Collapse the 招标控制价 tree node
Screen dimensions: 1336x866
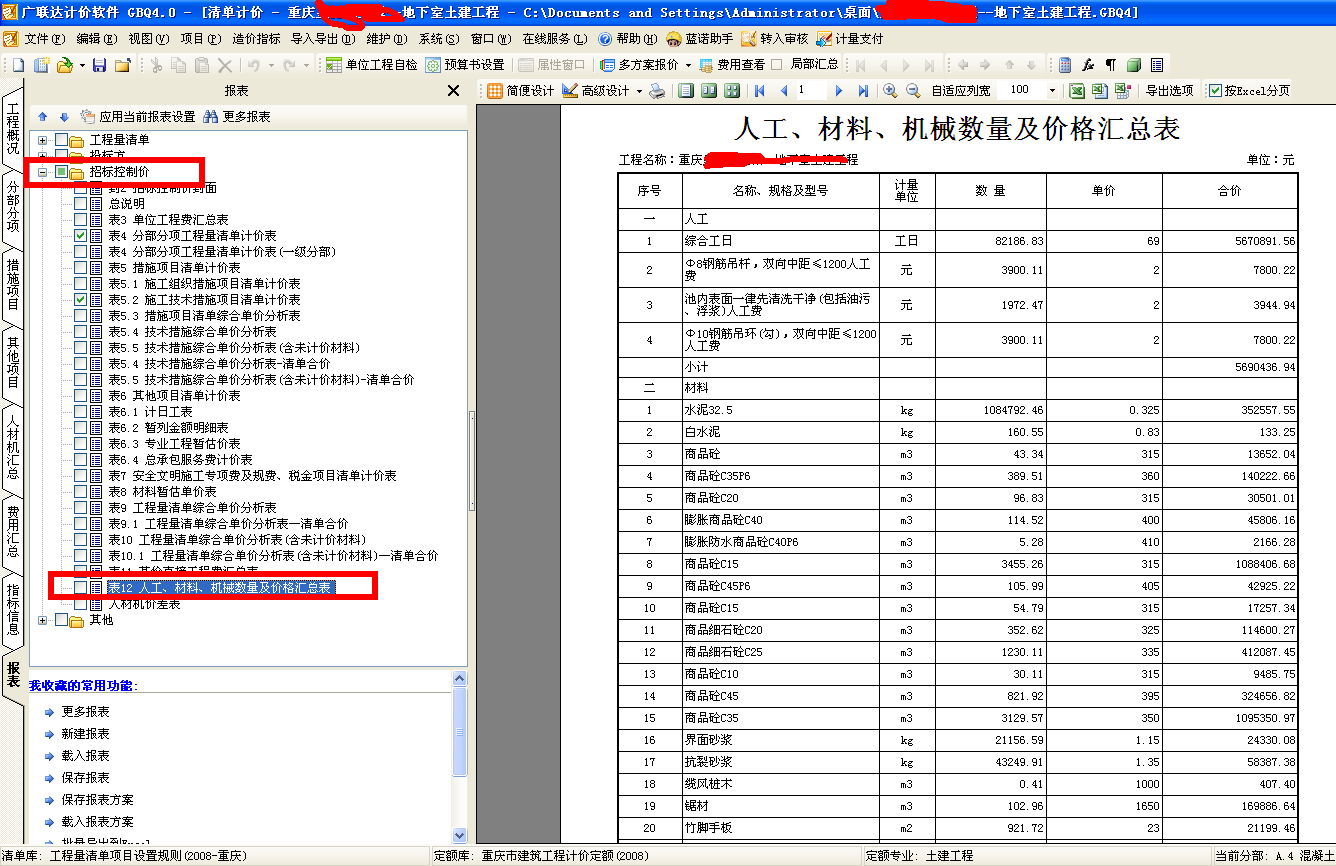[x=43, y=172]
